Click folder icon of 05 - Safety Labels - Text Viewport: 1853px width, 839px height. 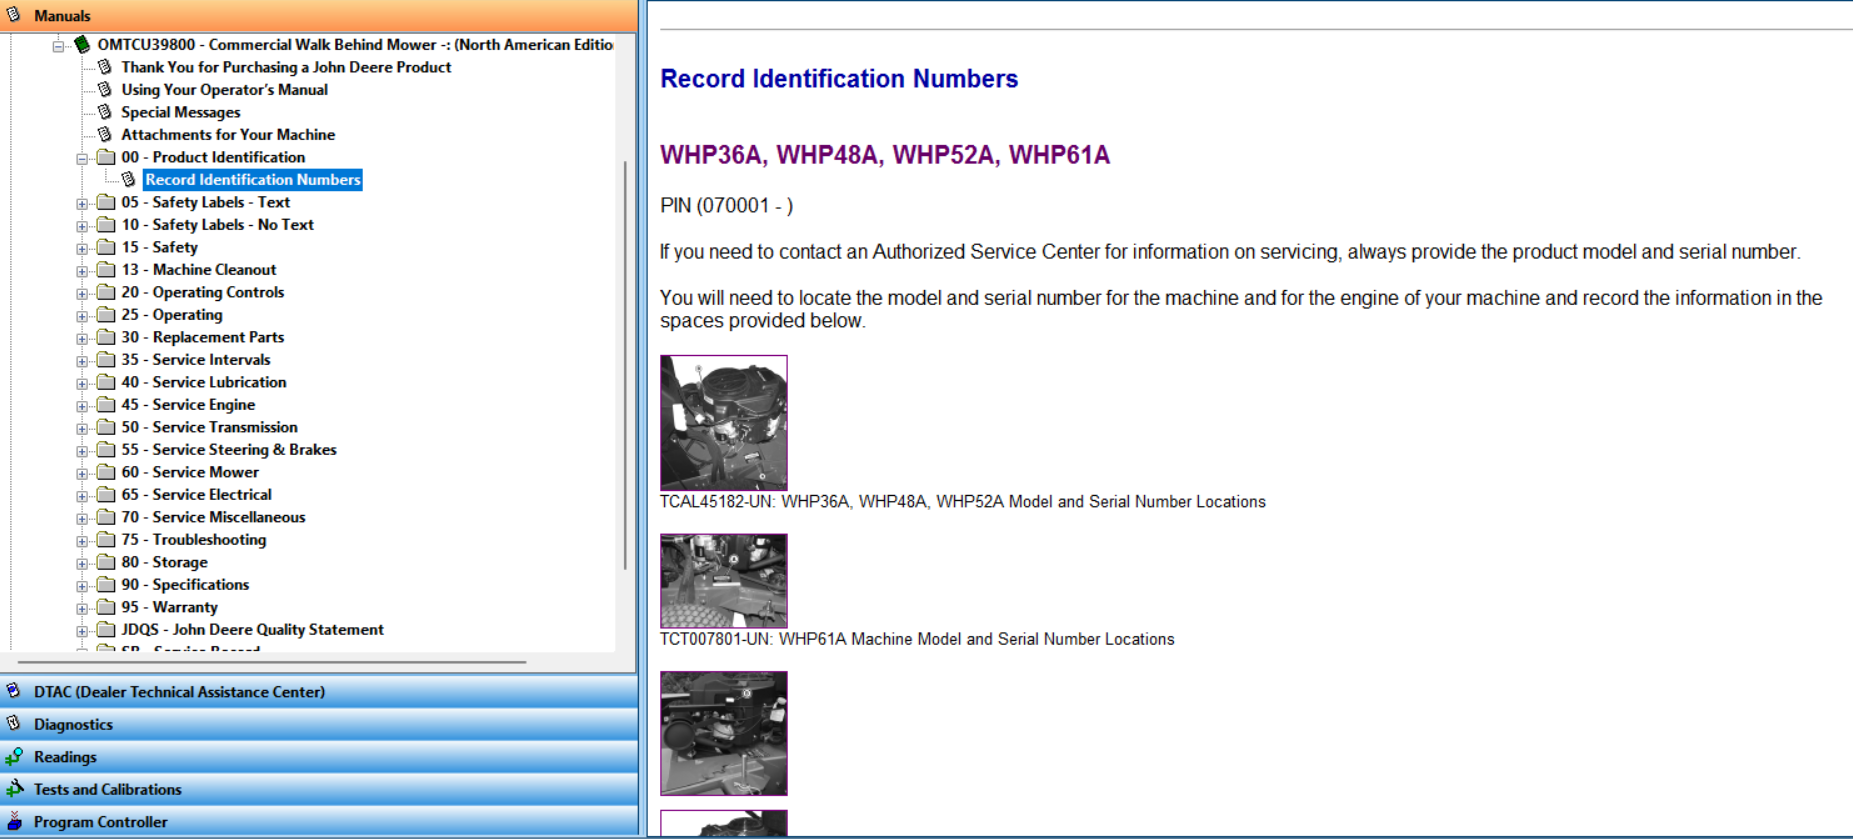pos(106,202)
